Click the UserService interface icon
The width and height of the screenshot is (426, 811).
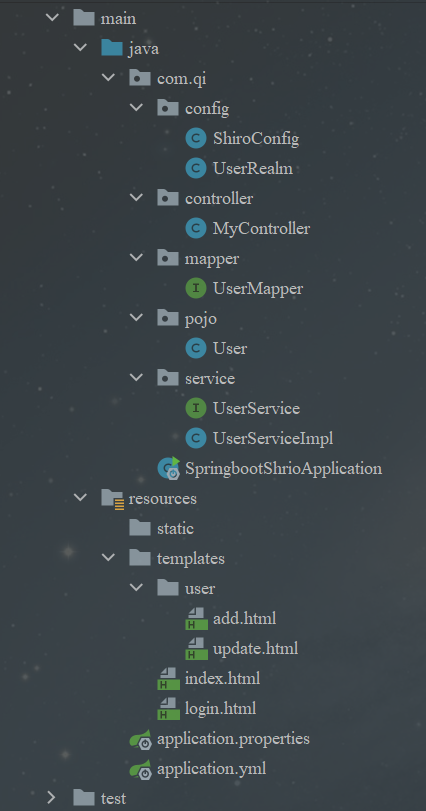click(195, 408)
